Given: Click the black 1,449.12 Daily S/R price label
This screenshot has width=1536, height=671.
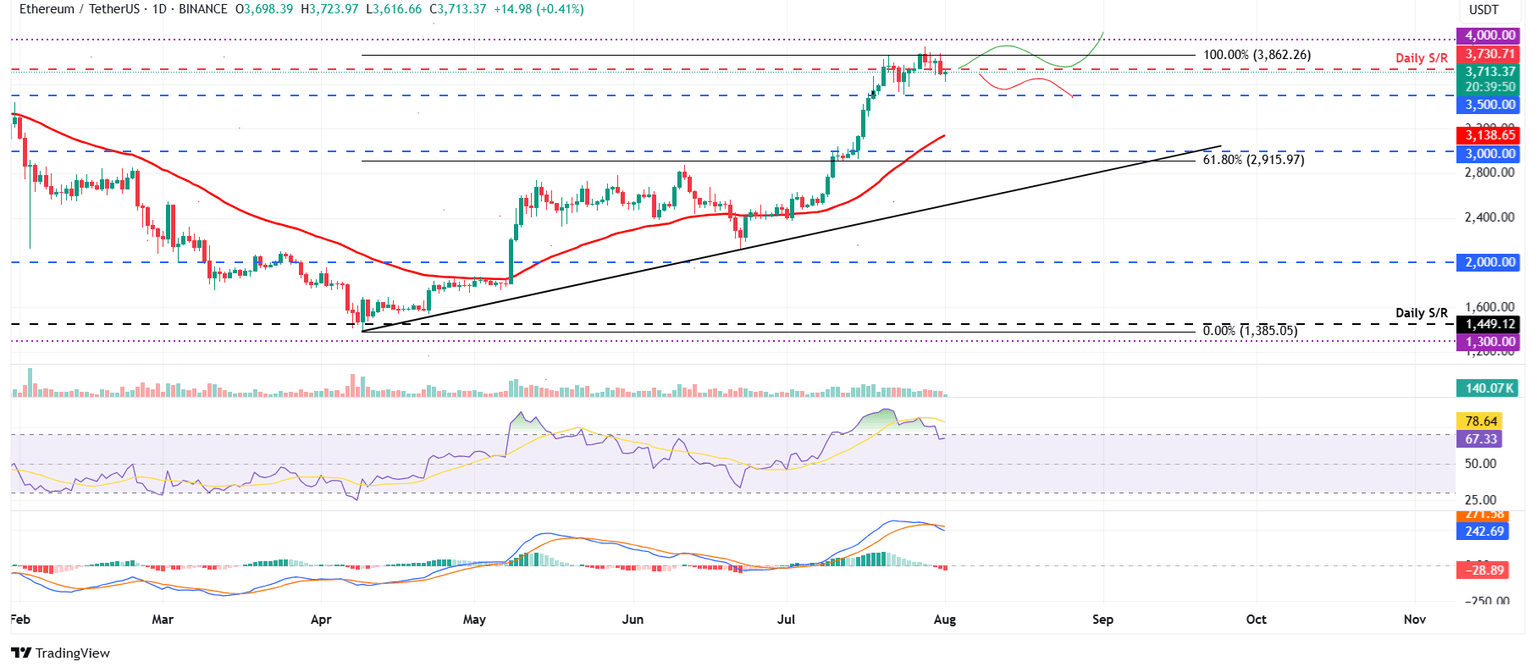Looking at the screenshot, I should (1489, 325).
